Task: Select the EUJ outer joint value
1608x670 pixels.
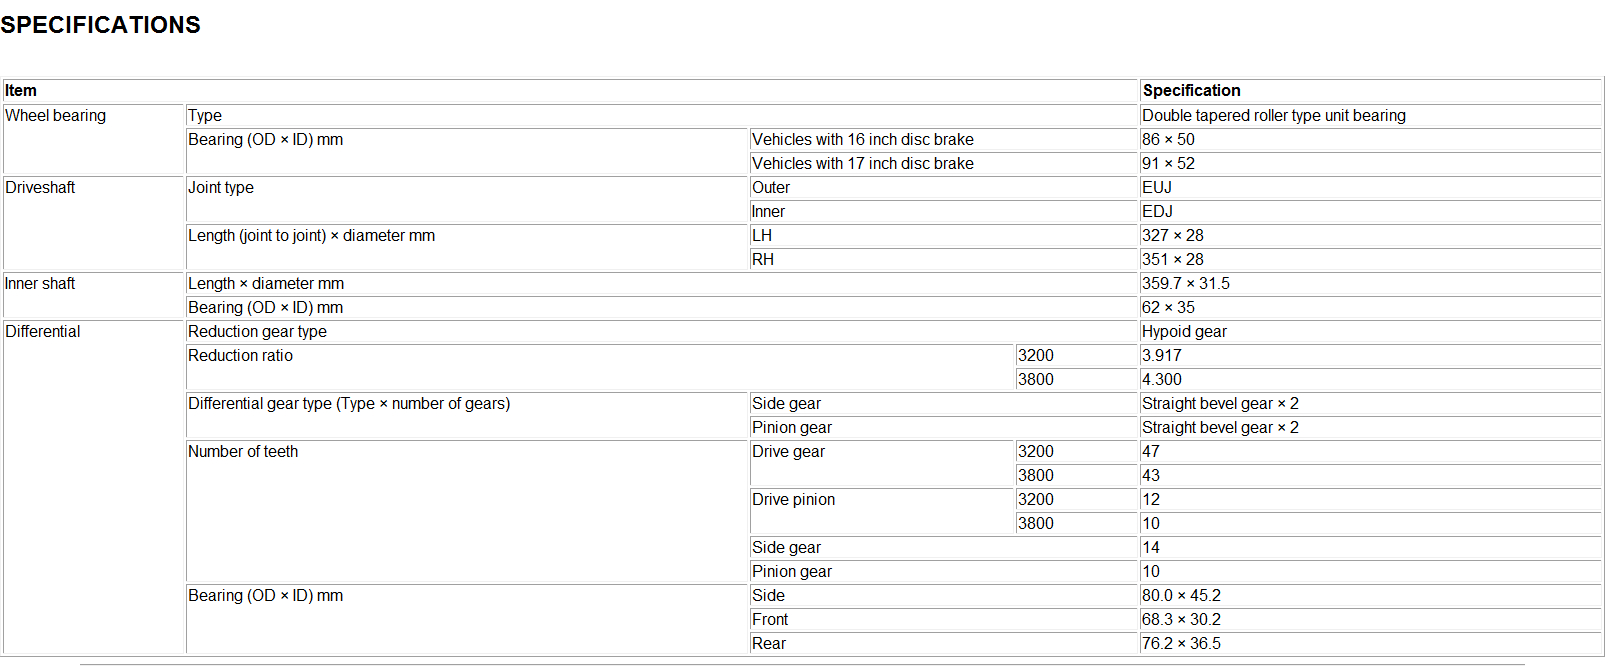Action: point(1157,188)
